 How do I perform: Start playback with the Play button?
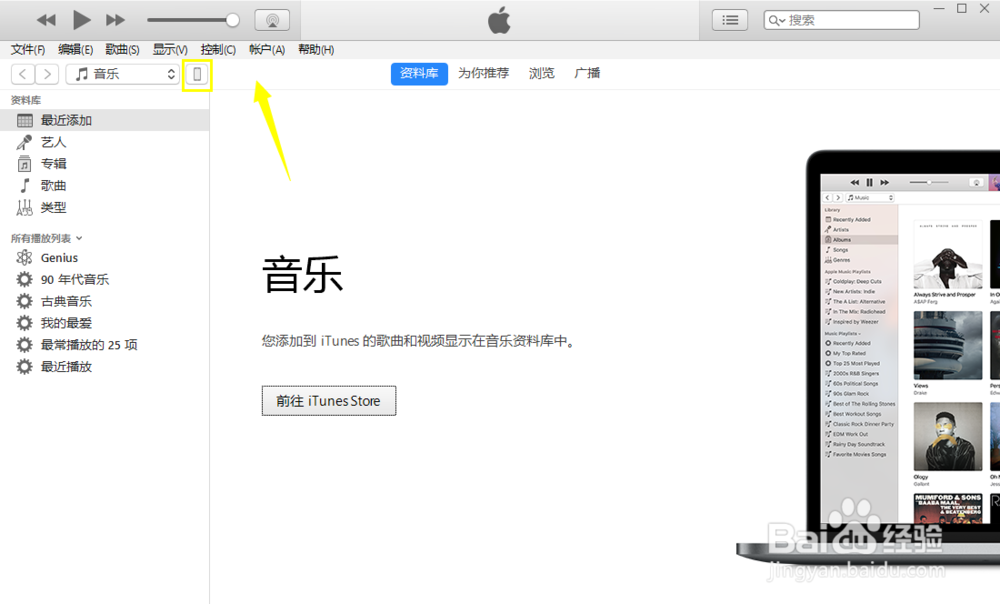tap(81, 20)
